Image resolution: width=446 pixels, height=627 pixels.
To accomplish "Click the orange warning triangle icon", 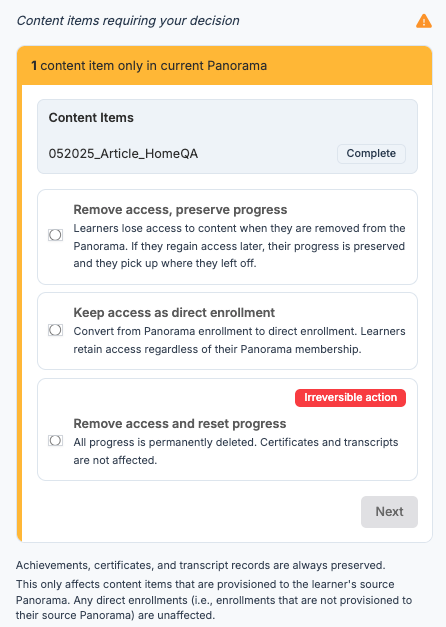I will [x=424, y=21].
